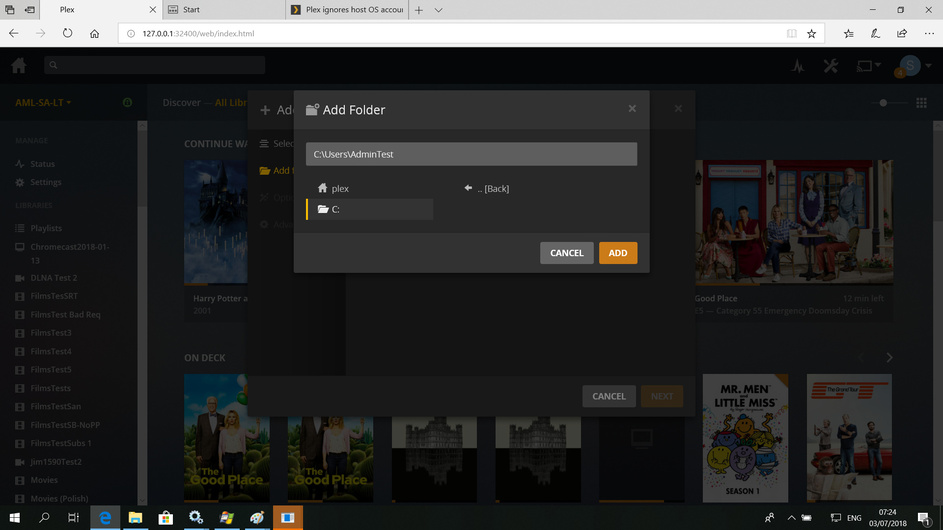Viewport: 943px width, 530px height.
Task: Open Mr. Men Little Miss poster
Action: [x=745, y=438]
